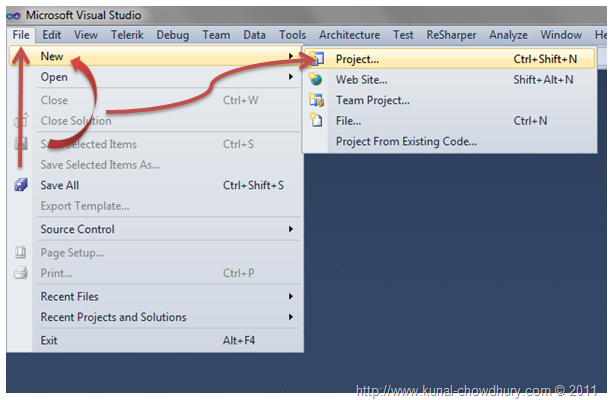Click the Visual Studio infinity logo icon
Screen dimensions: 611x400
click(14, 16)
